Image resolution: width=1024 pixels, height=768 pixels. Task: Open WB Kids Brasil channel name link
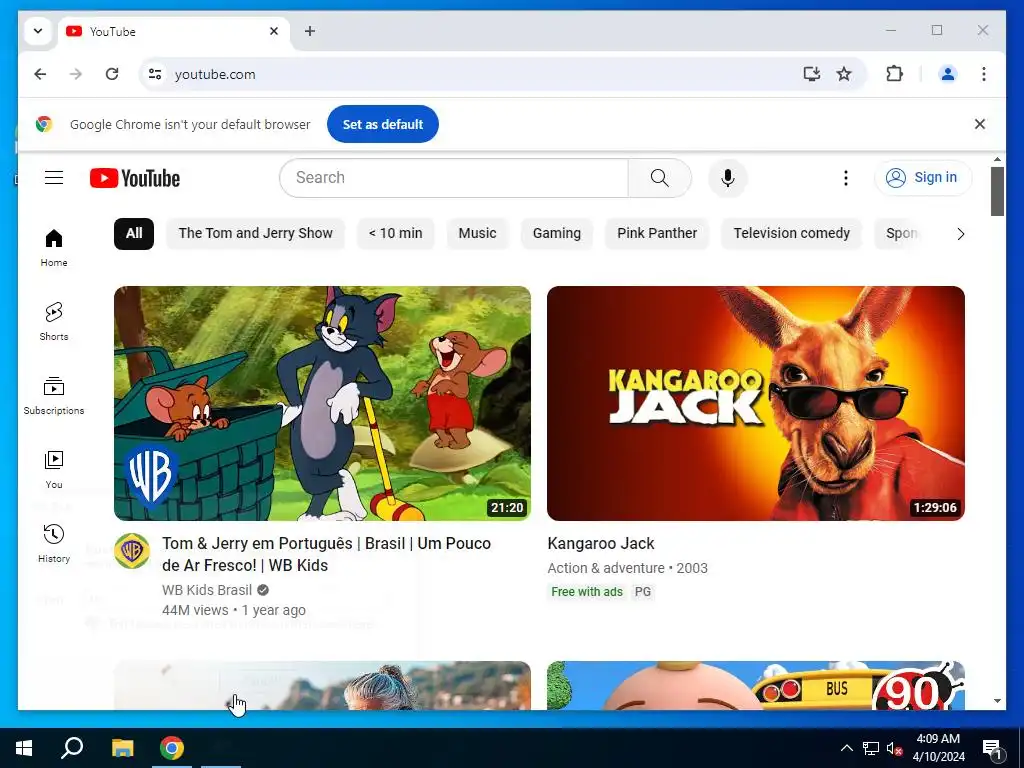tap(206, 590)
